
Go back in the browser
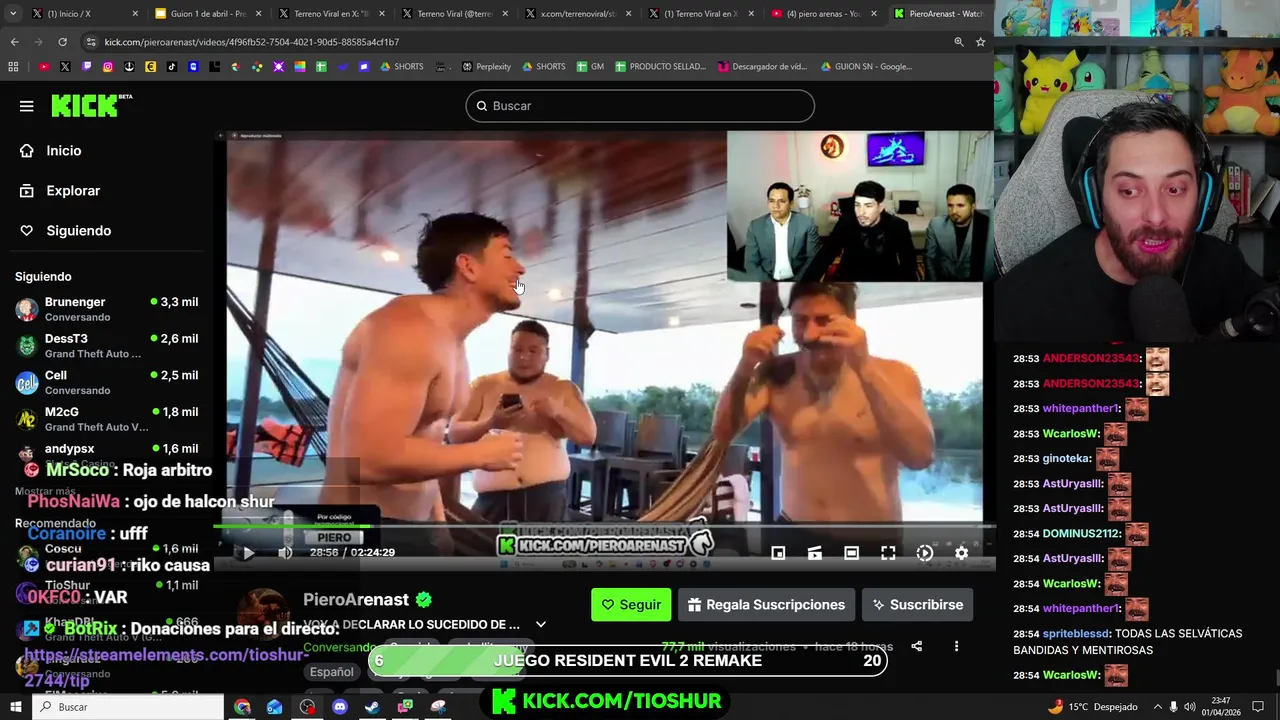(x=14, y=42)
